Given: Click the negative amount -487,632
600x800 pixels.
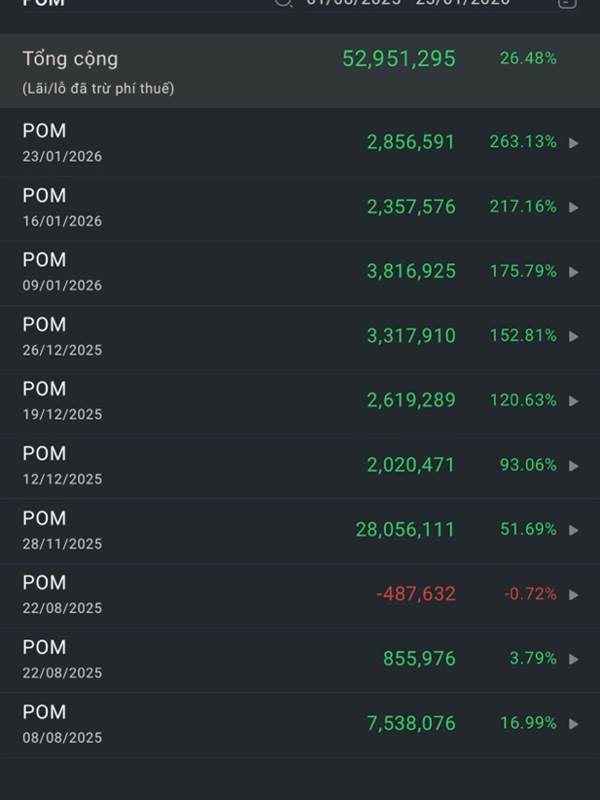Looking at the screenshot, I should (416, 594).
